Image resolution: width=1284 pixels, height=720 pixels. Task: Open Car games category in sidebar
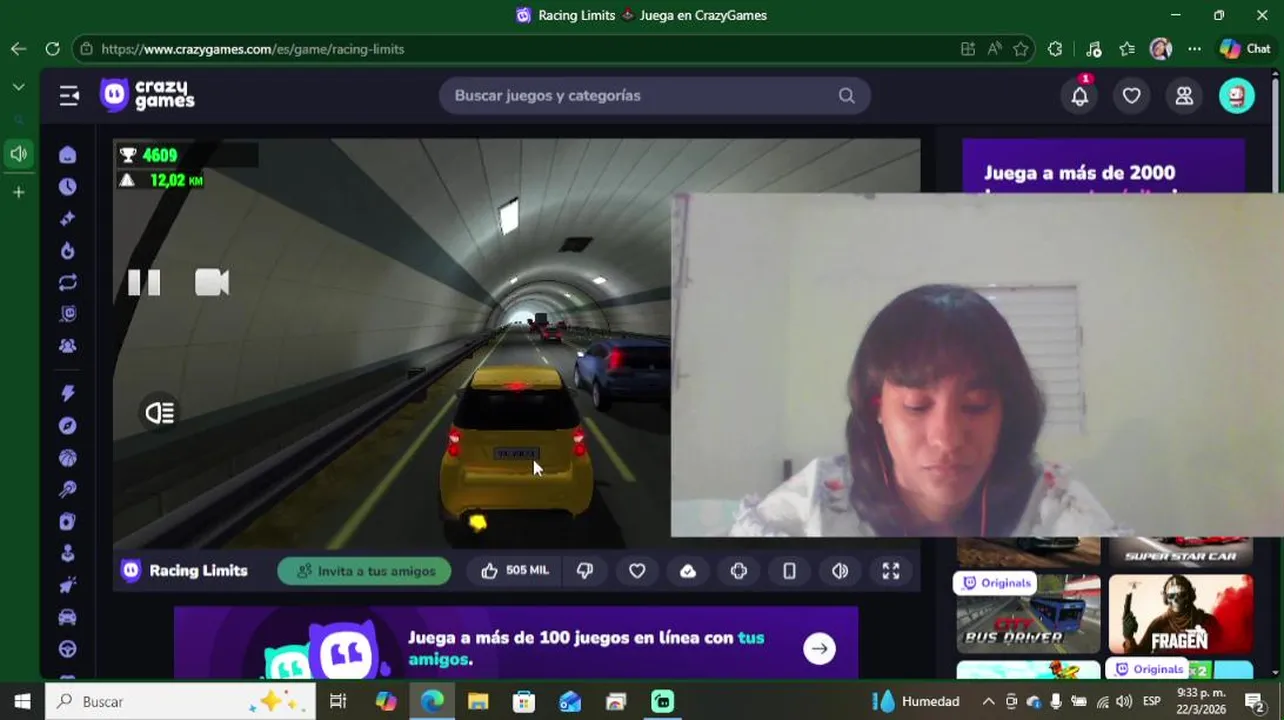[68, 617]
